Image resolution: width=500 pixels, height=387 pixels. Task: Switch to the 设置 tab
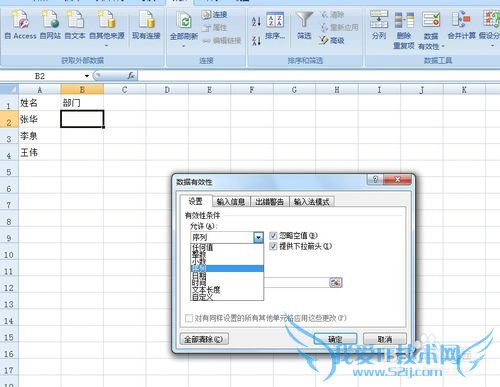tap(196, 201)
